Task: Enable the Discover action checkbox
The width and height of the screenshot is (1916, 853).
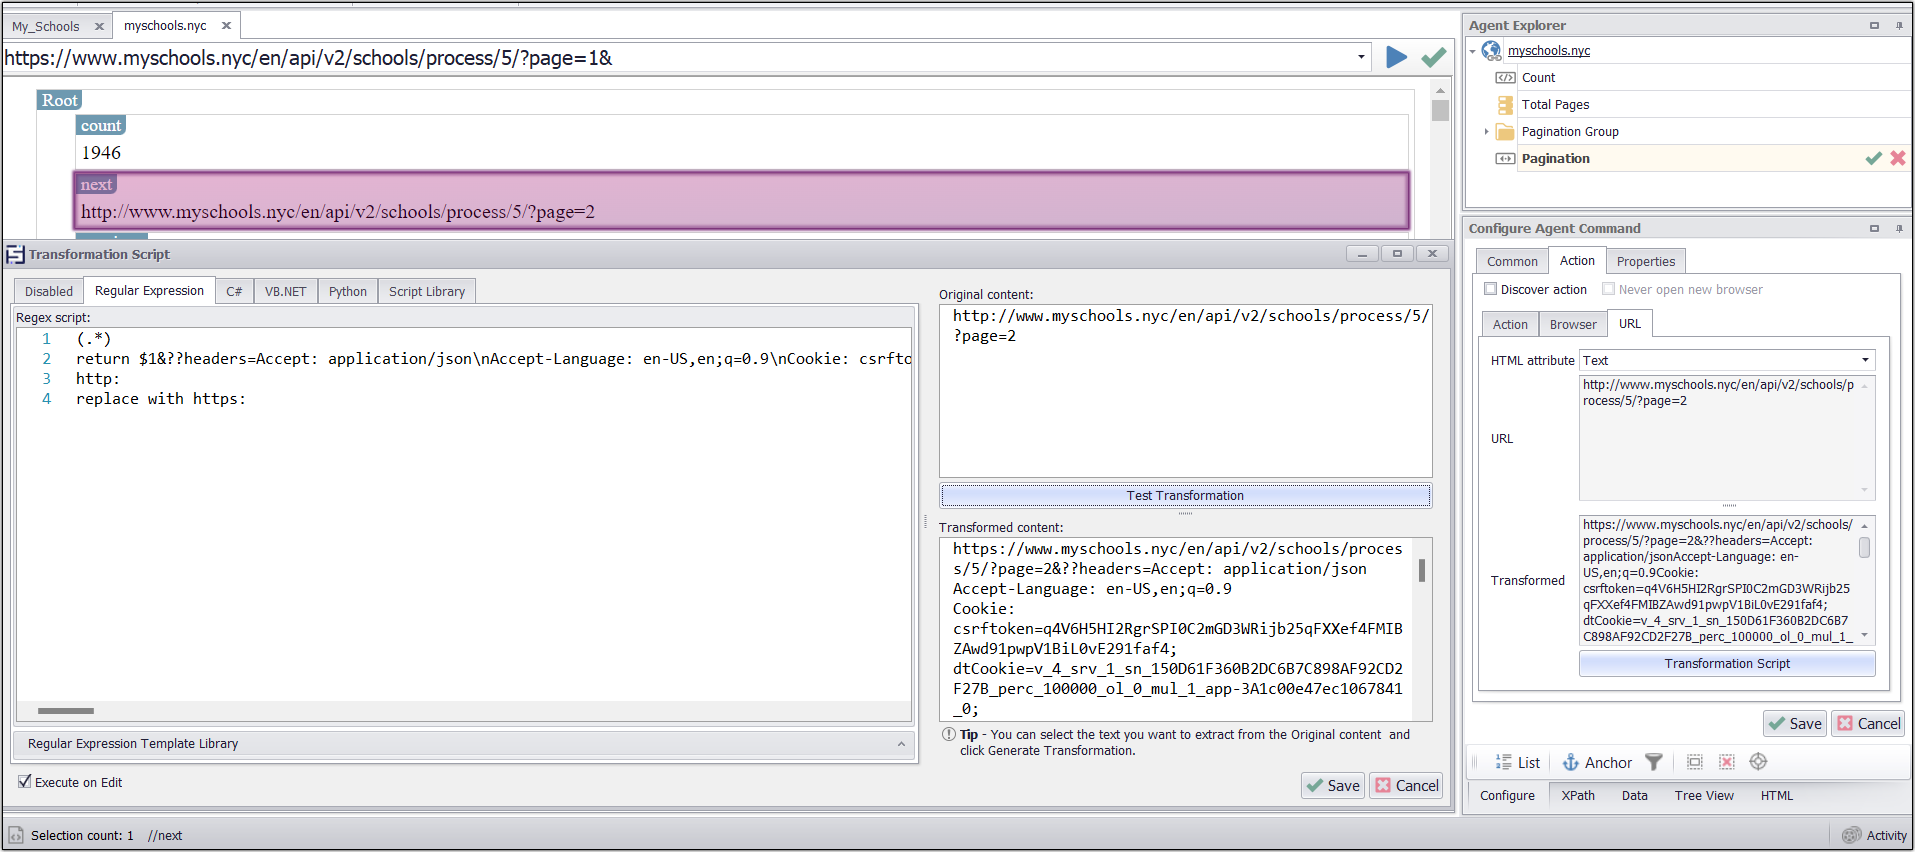Action: pos(1491,289)
